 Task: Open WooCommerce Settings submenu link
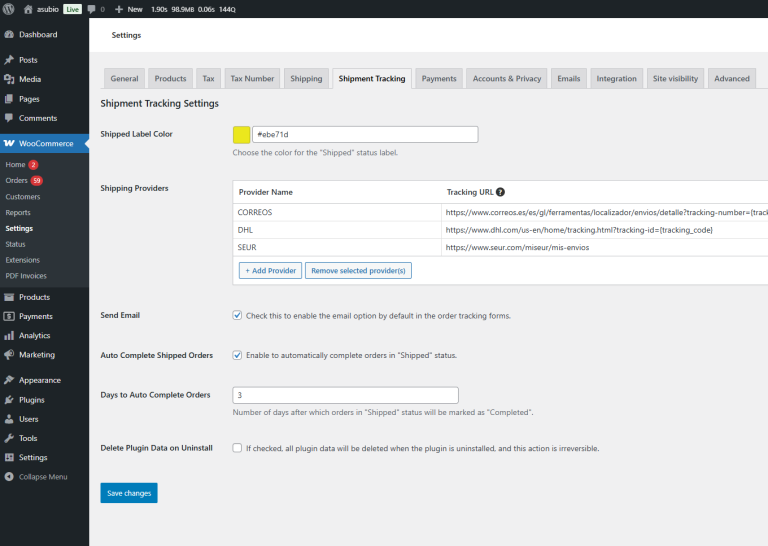[19, 228]
